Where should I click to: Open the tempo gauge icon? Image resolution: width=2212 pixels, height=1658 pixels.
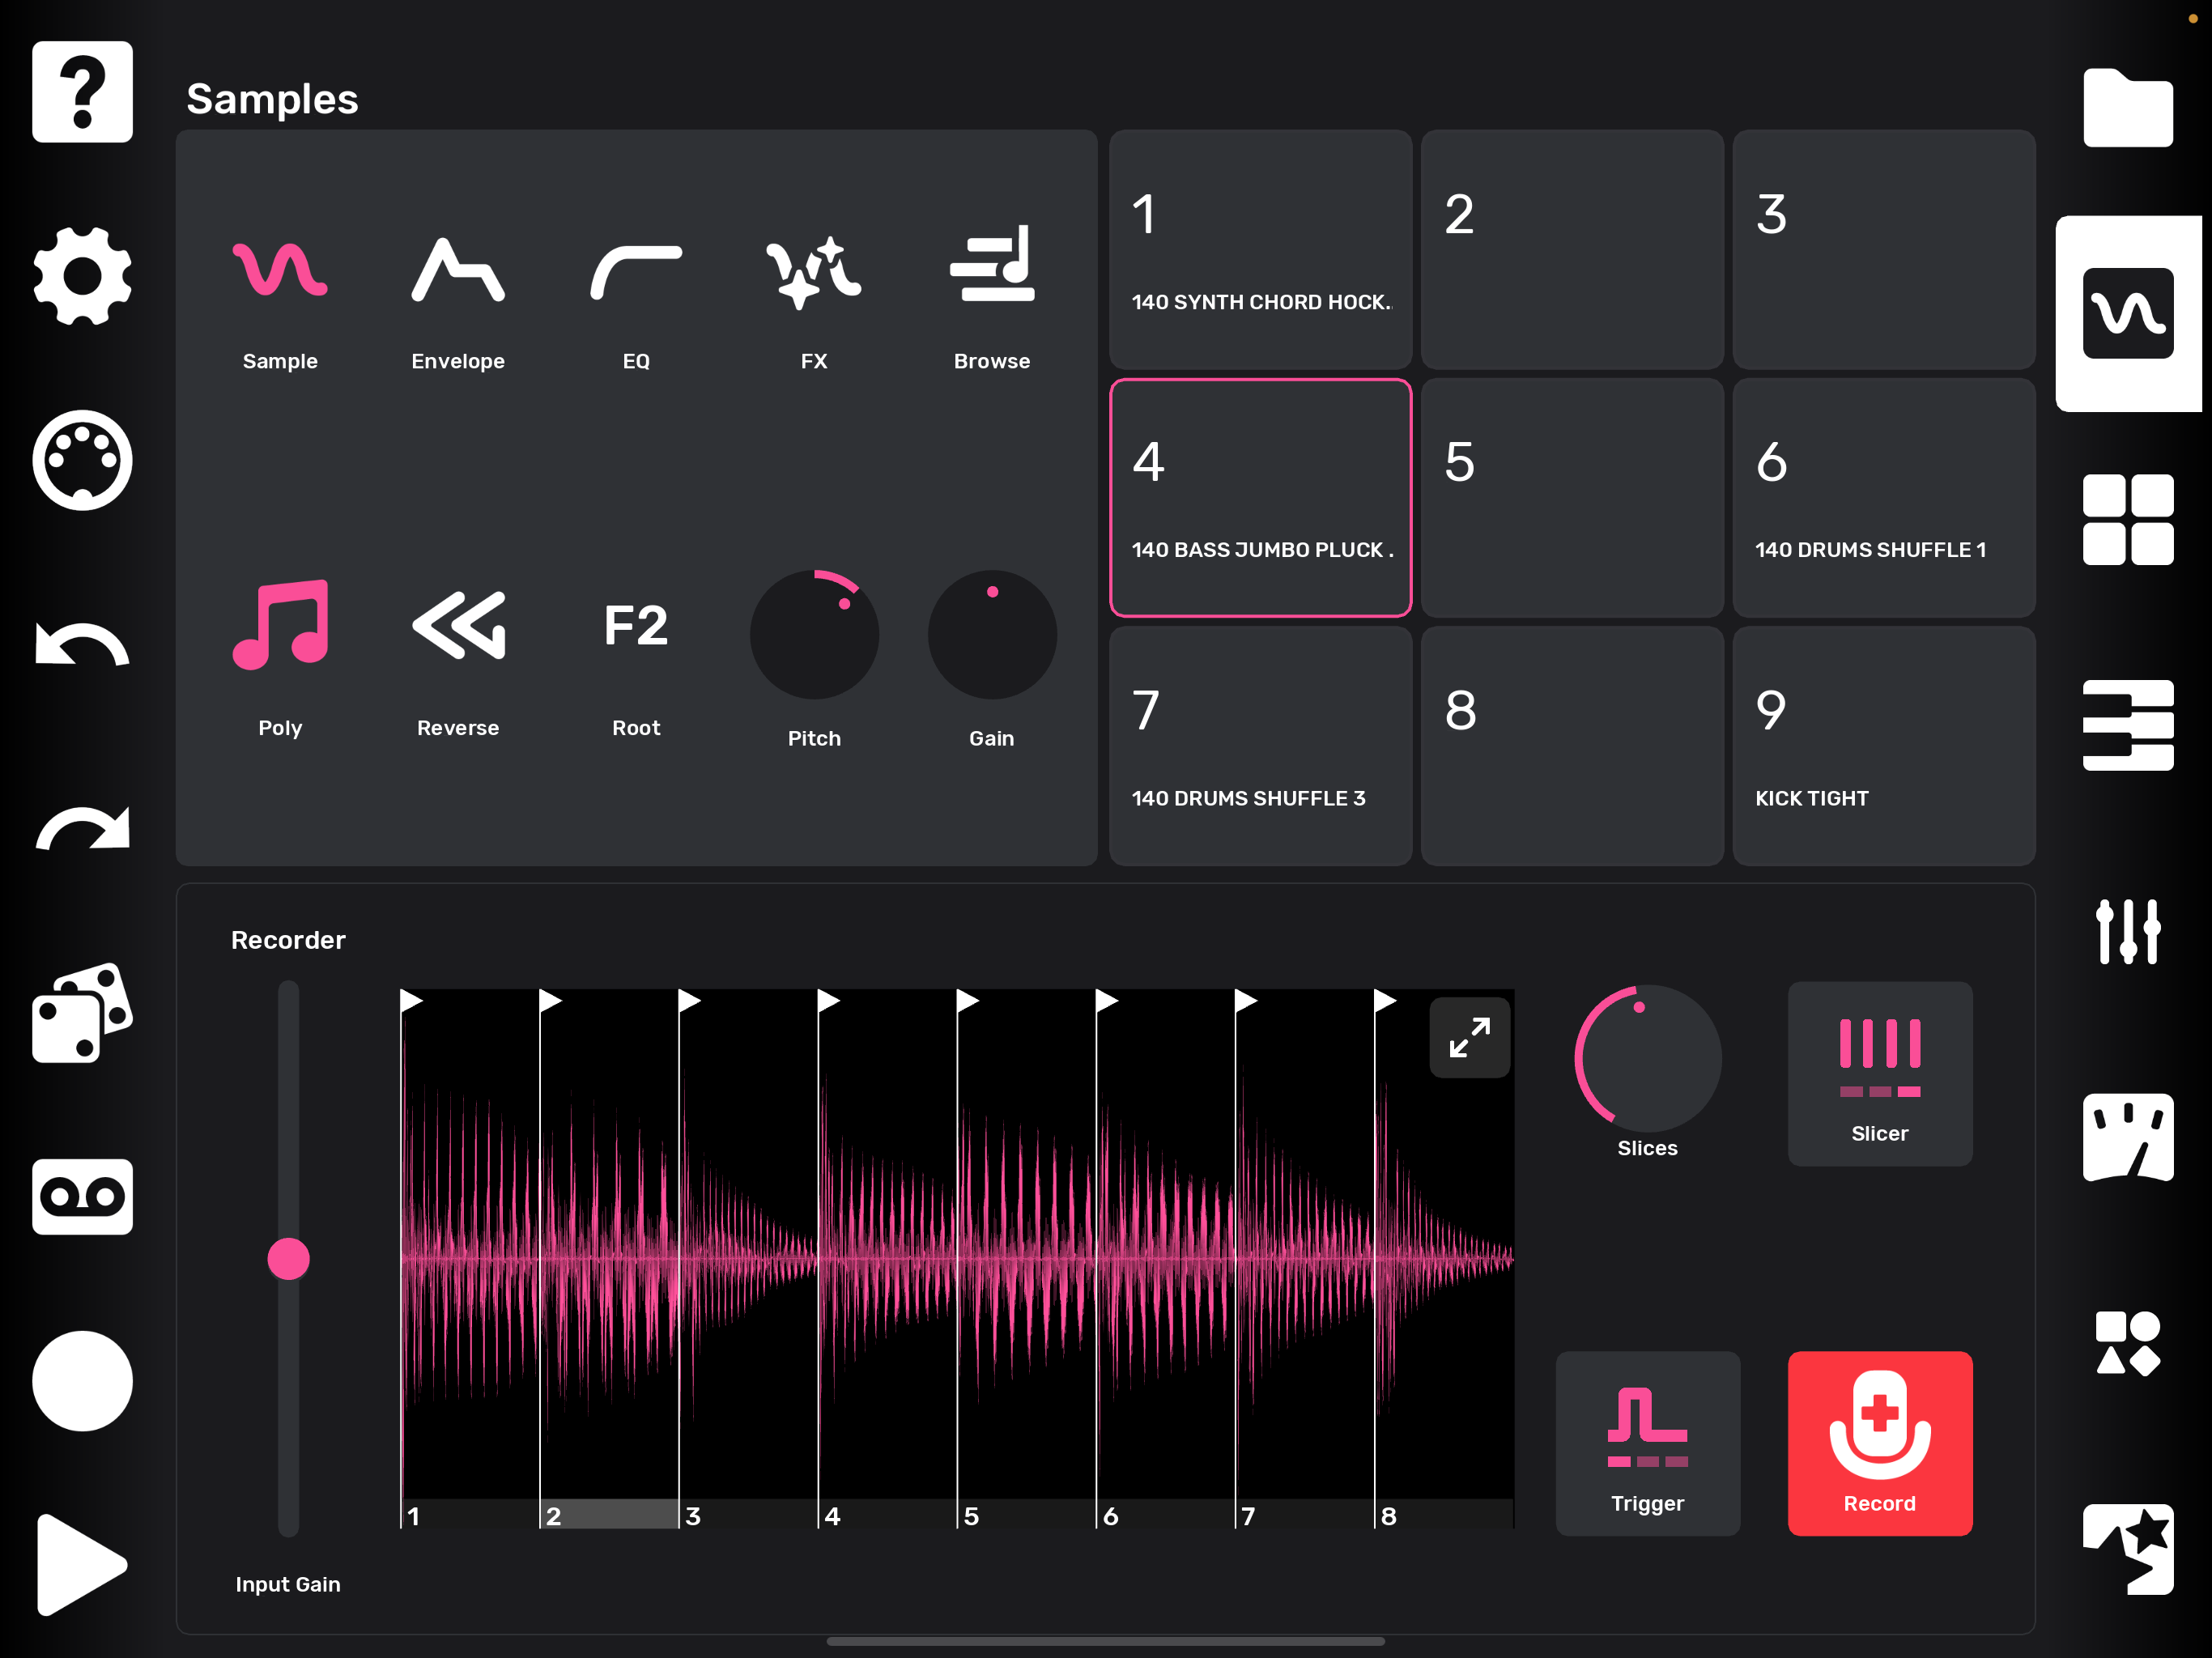(x=2128, y=1137)
